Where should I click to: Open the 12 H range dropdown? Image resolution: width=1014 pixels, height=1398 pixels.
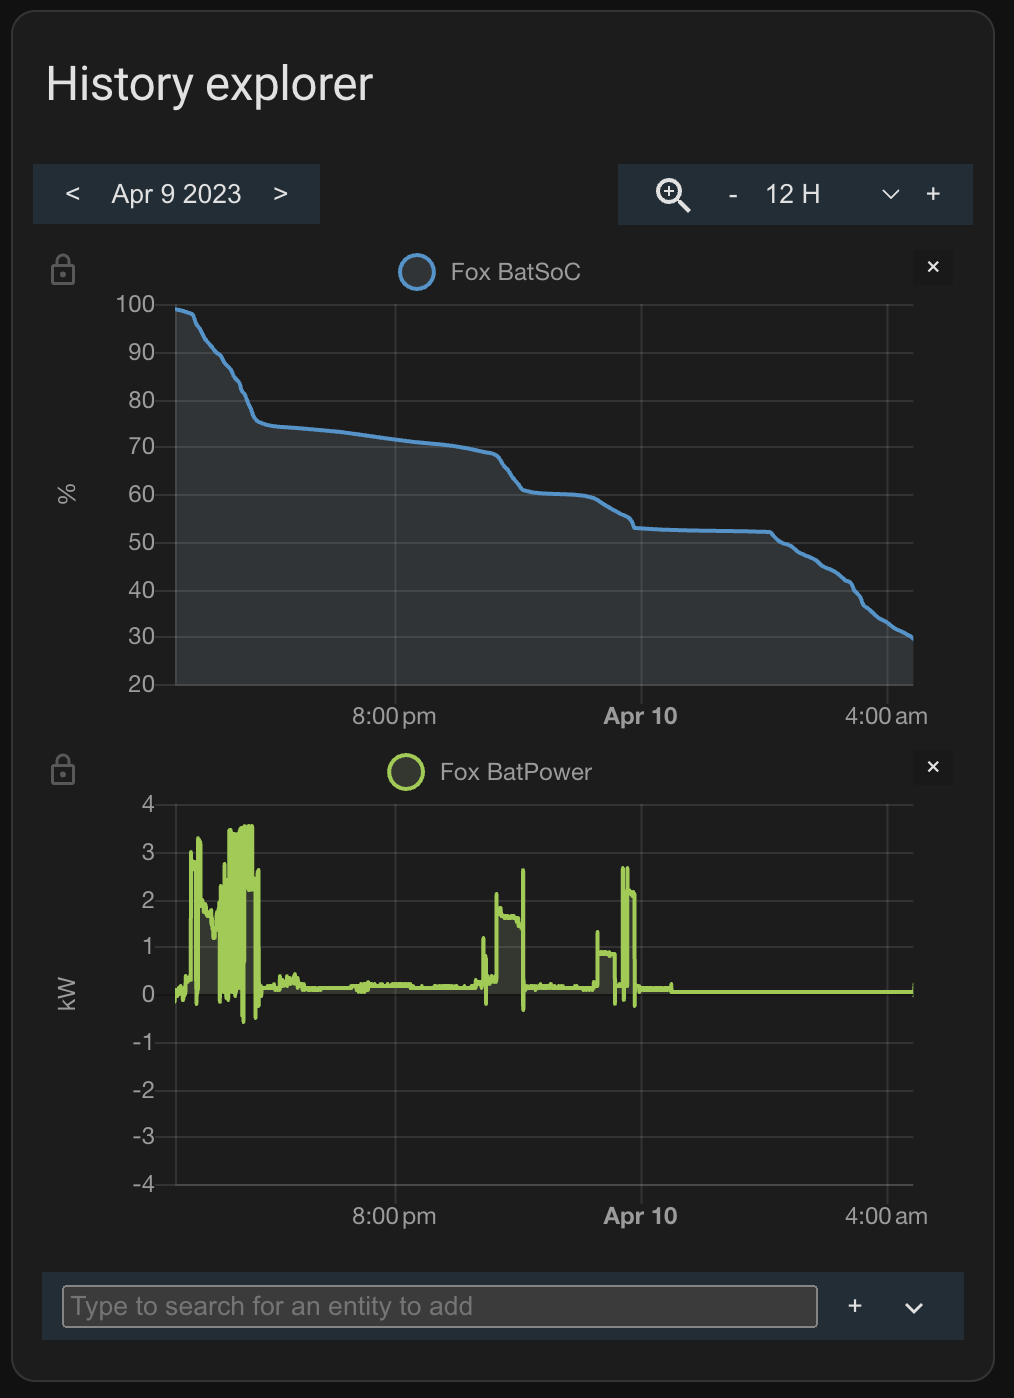(x=890, y=194)
